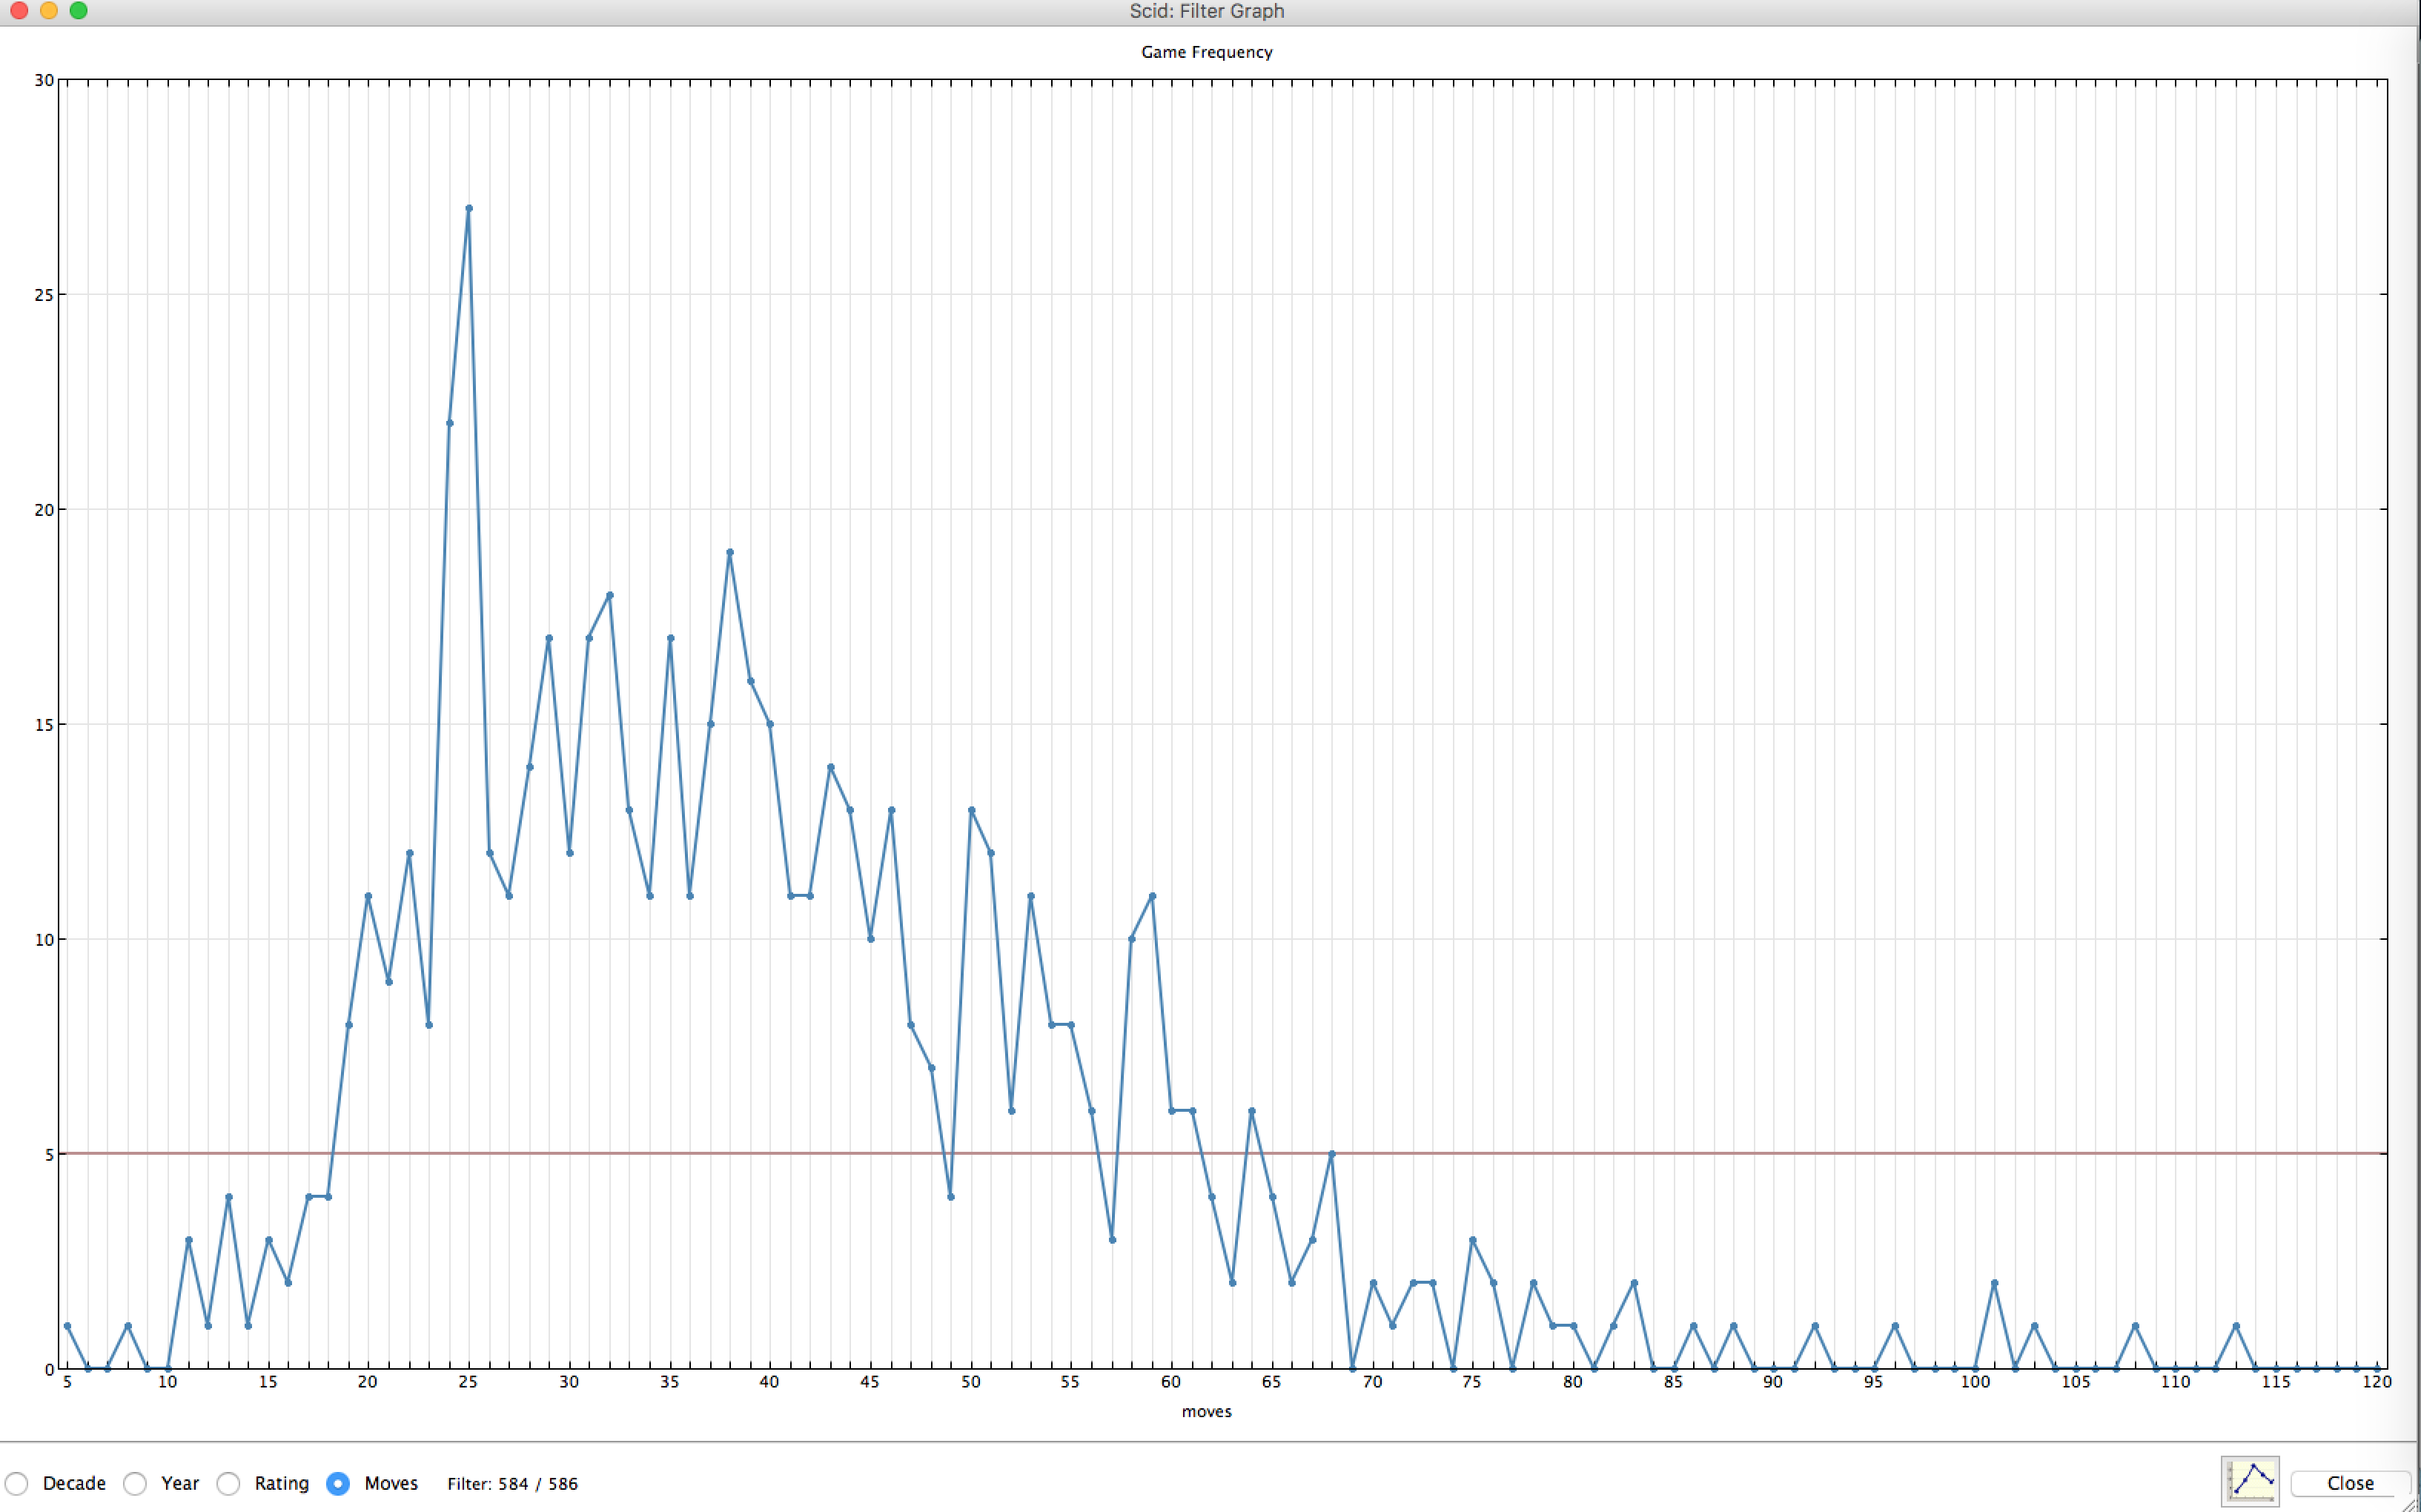The height and width of the screenshot is (1512, 2421).
Task: Click the window title 'Scid: Filter Graph'
Action: click(1206, 11)
